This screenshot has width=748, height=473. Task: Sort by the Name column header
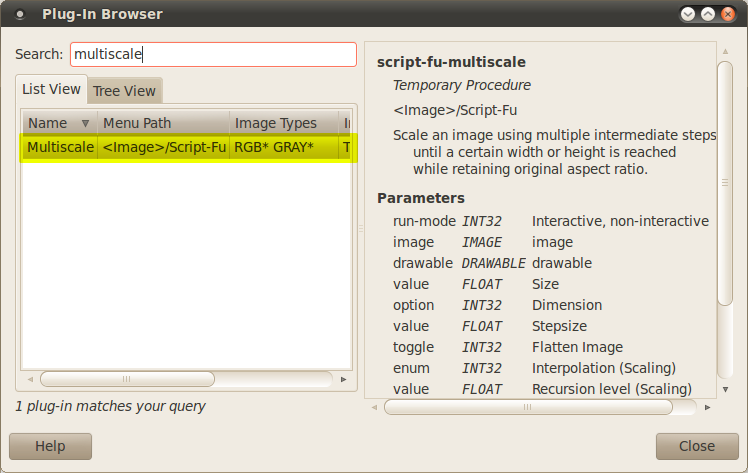point(60,123)
